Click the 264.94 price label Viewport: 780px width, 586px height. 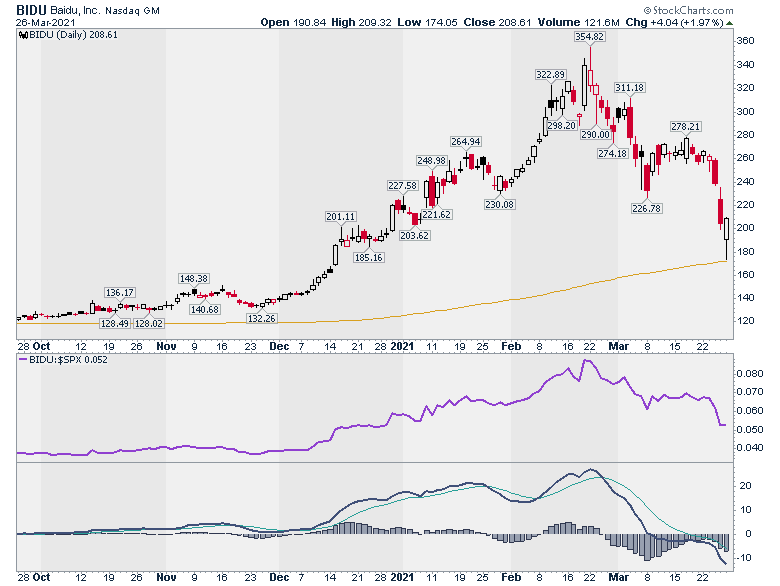coord(466,142)
